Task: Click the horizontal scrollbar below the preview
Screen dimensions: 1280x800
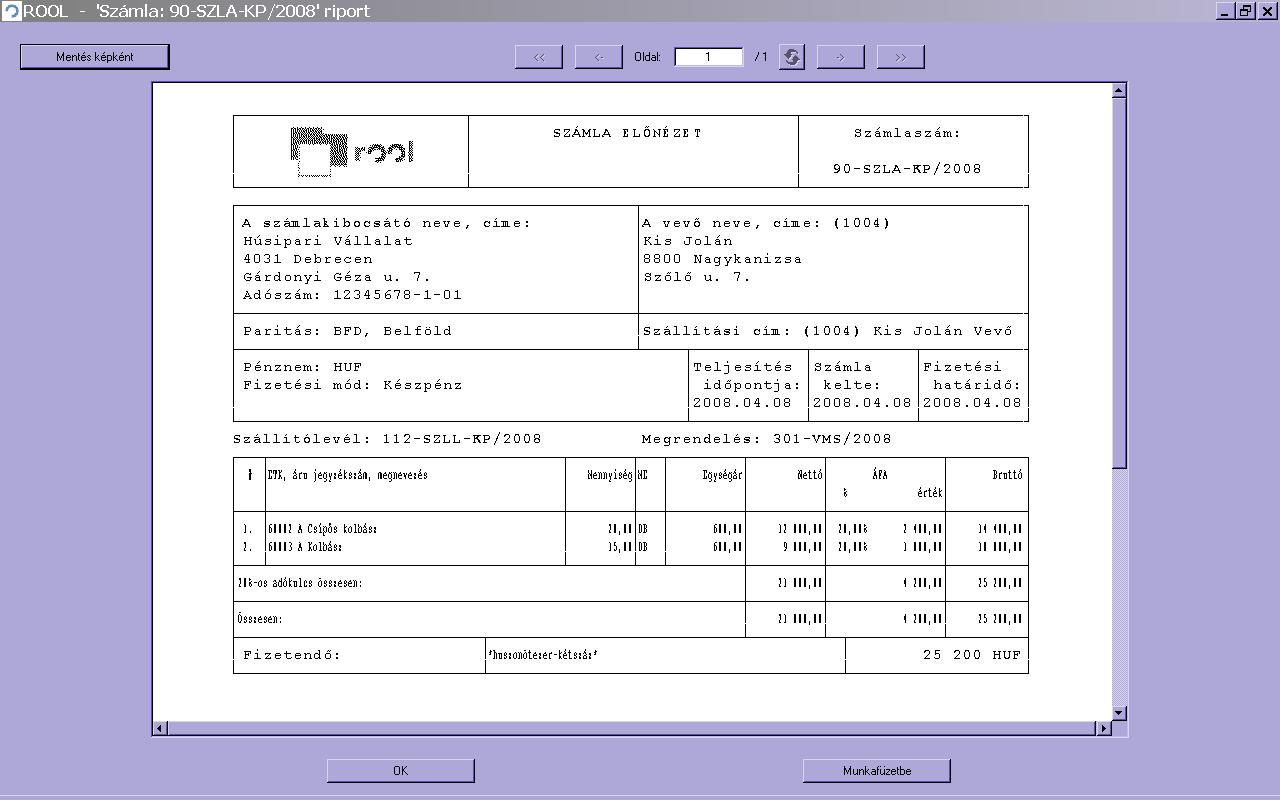Action: [630, 728]
